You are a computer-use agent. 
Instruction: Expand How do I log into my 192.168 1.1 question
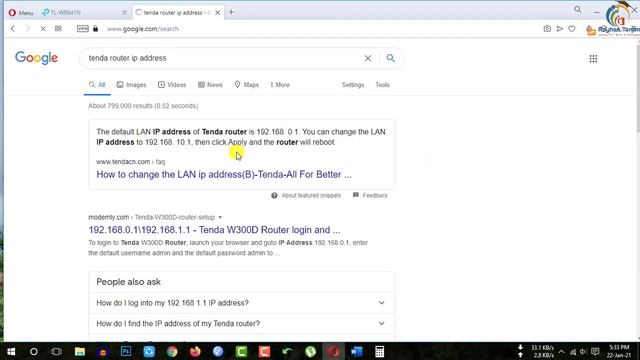click(242, 303)
